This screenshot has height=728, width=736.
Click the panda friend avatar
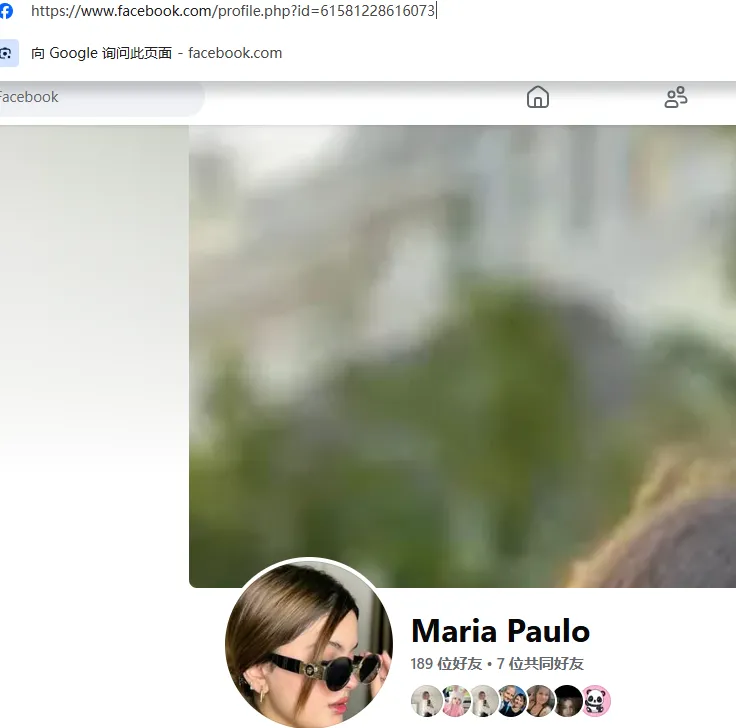tap(596, 701)
